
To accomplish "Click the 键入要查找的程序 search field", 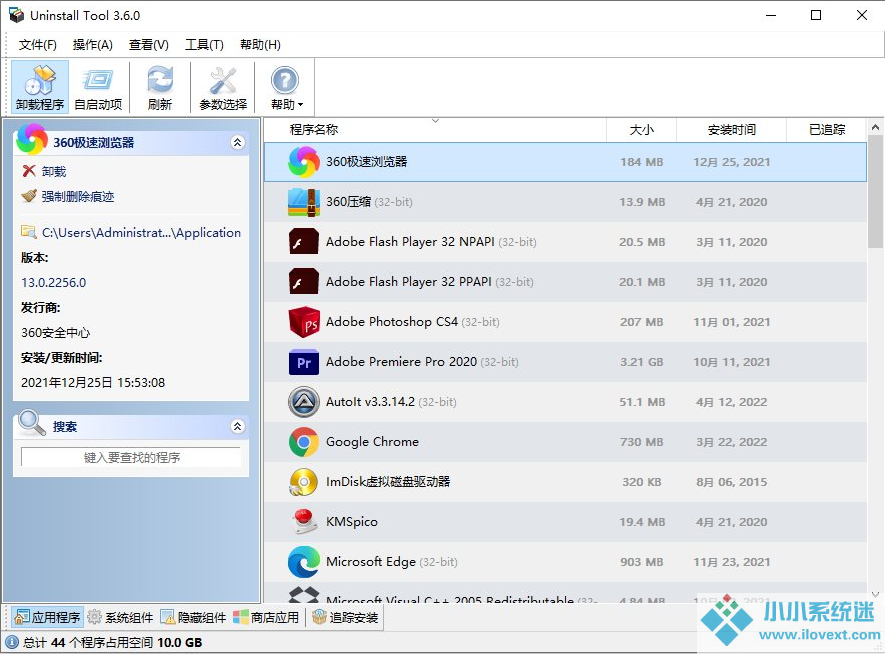I will 131,457.
